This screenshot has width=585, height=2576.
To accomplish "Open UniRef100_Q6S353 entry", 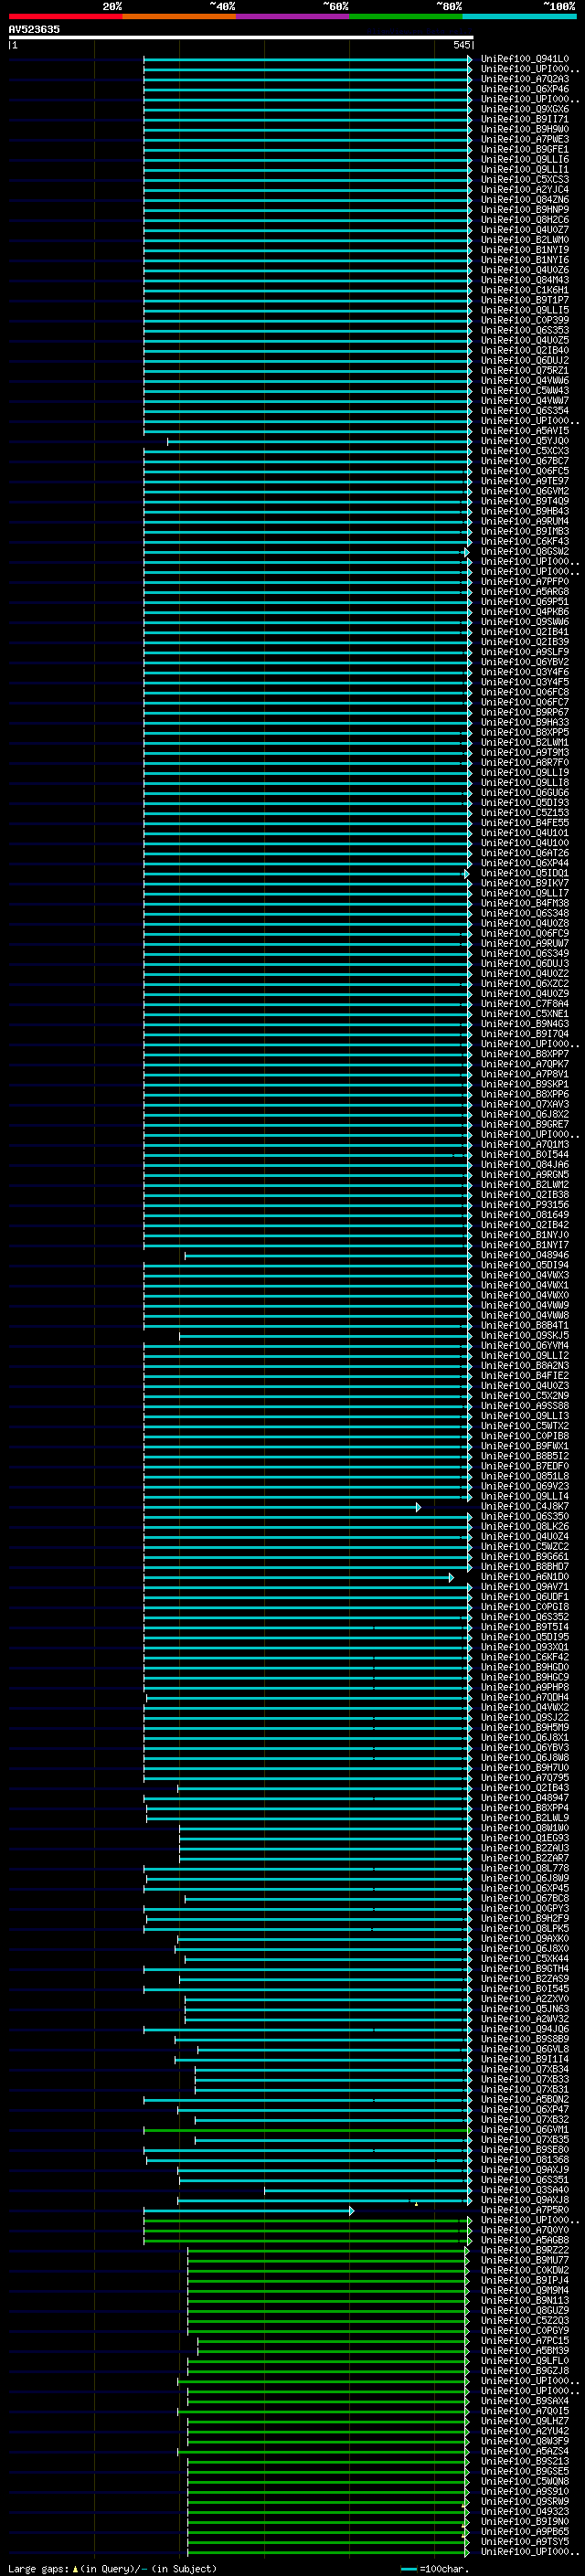I will (x=524, y=330).
